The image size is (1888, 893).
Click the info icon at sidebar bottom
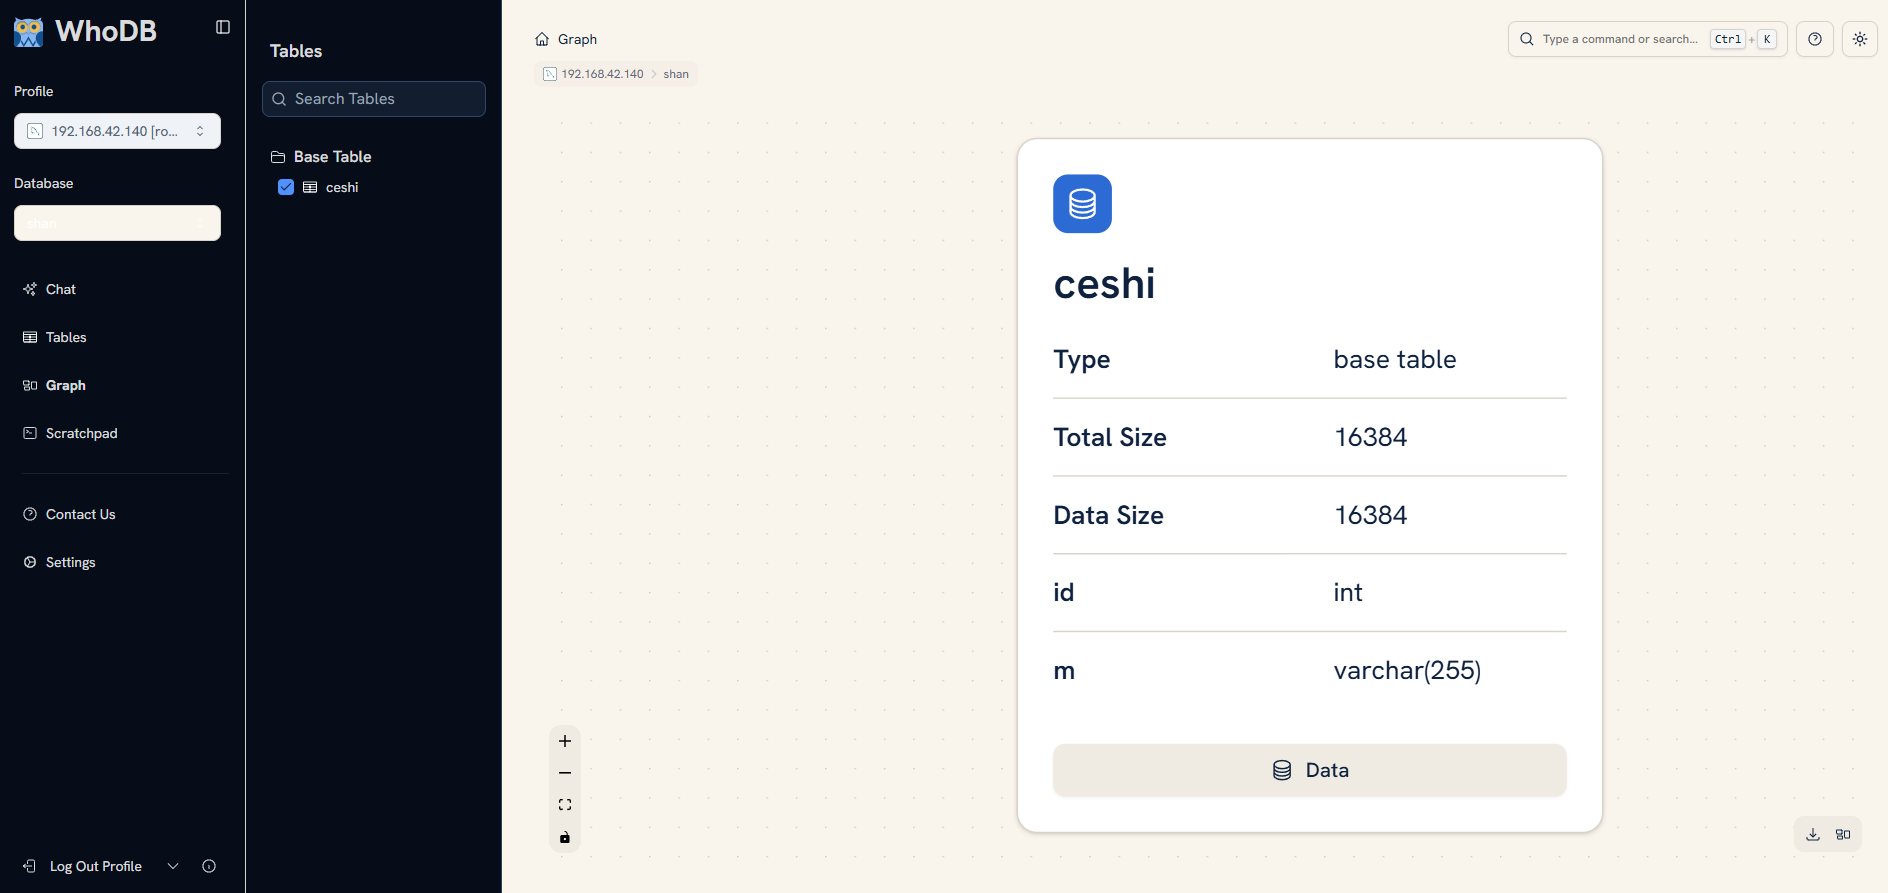209,866
